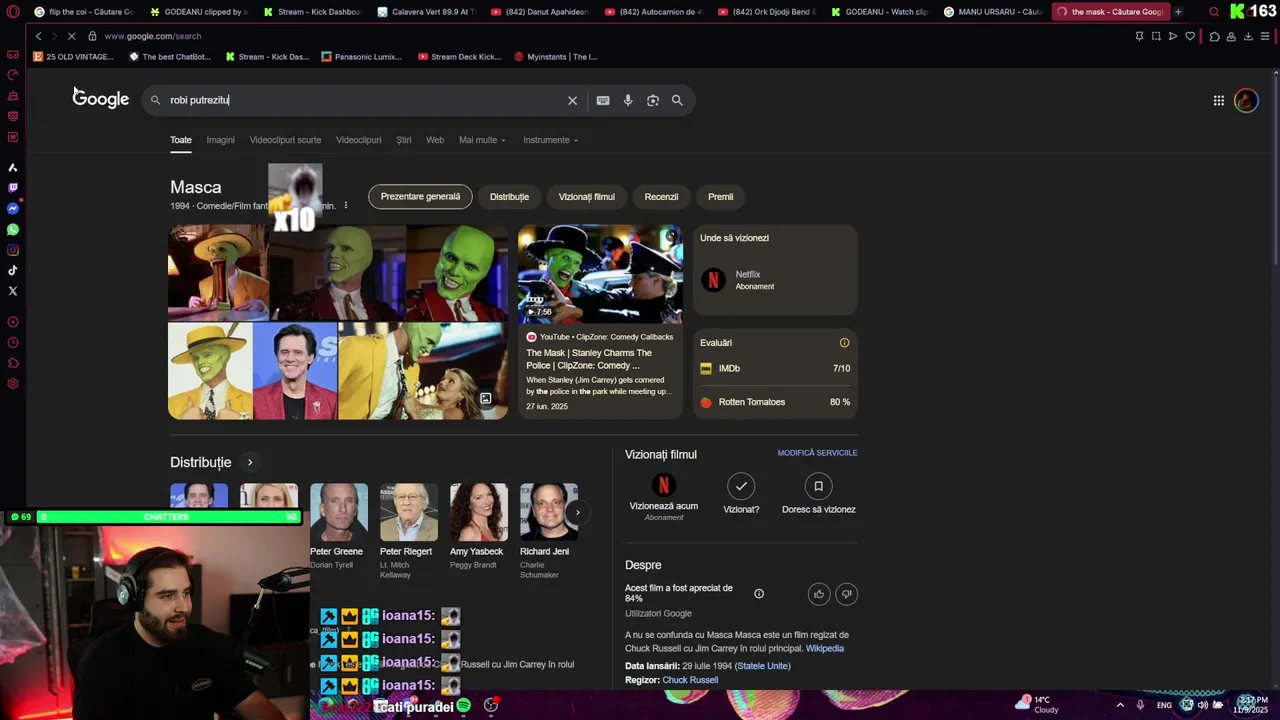Stop page loading with the X button

click(x=72, y=36)
